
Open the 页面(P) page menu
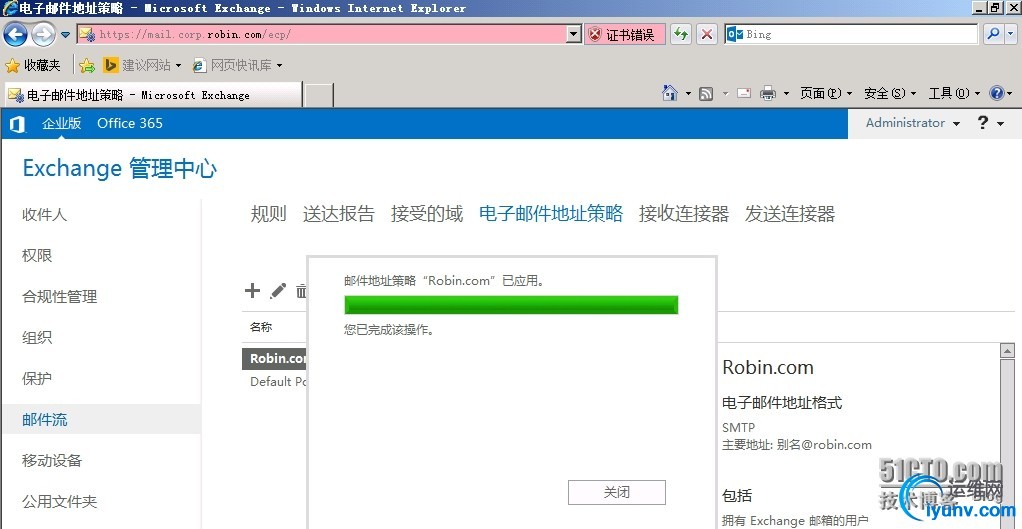click(x=826, y=94)
